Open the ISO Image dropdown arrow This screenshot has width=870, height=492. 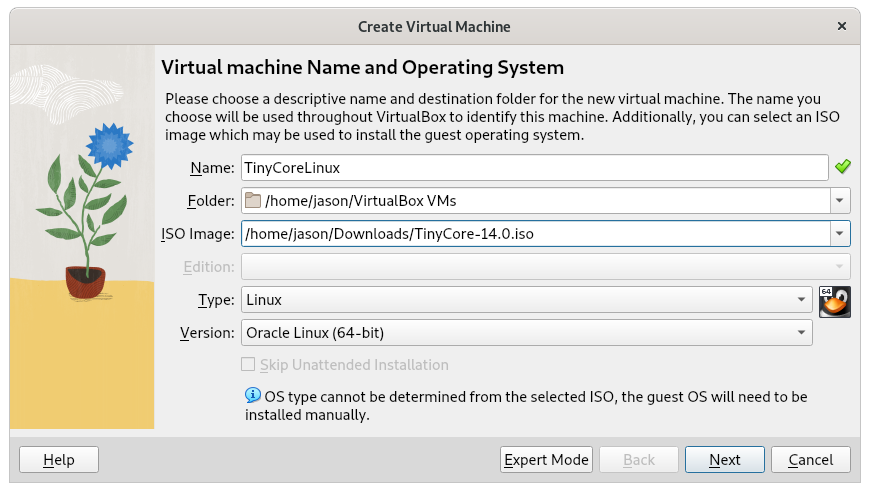840,234
